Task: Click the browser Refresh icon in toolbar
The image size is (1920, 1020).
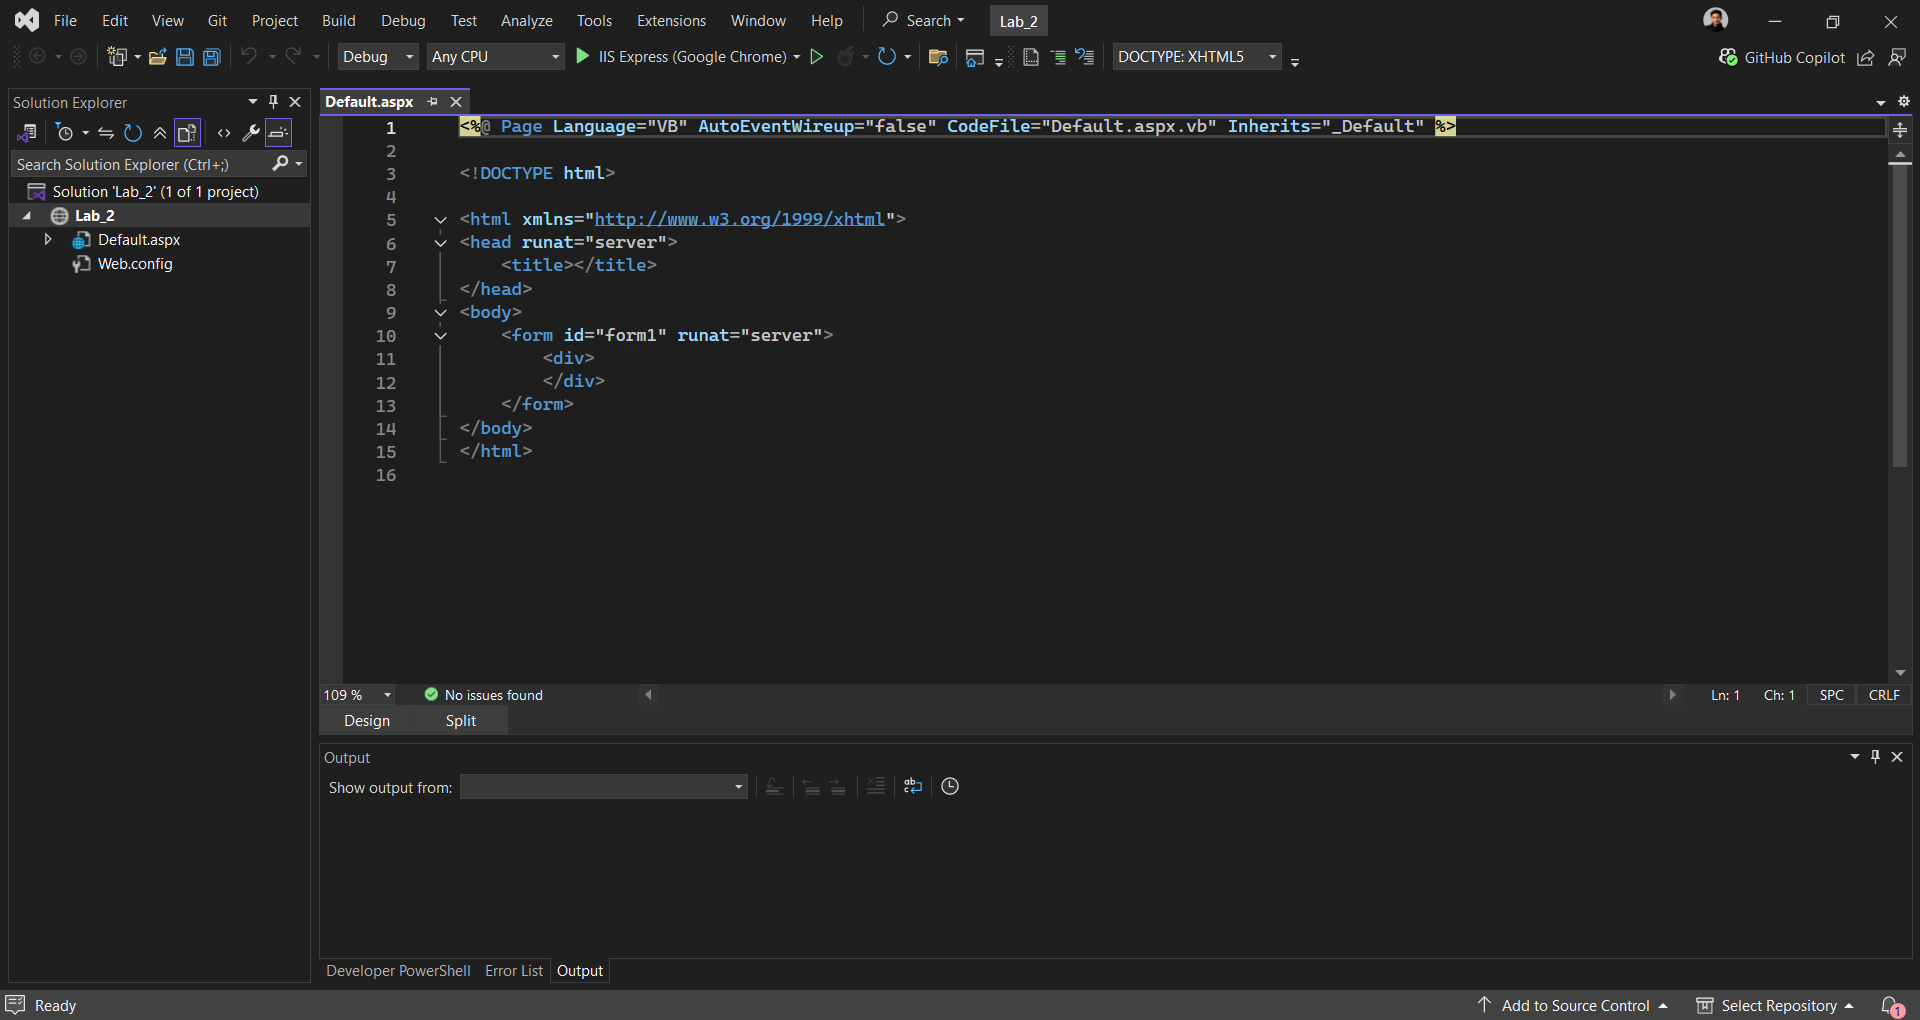Action: click(886, 57)
